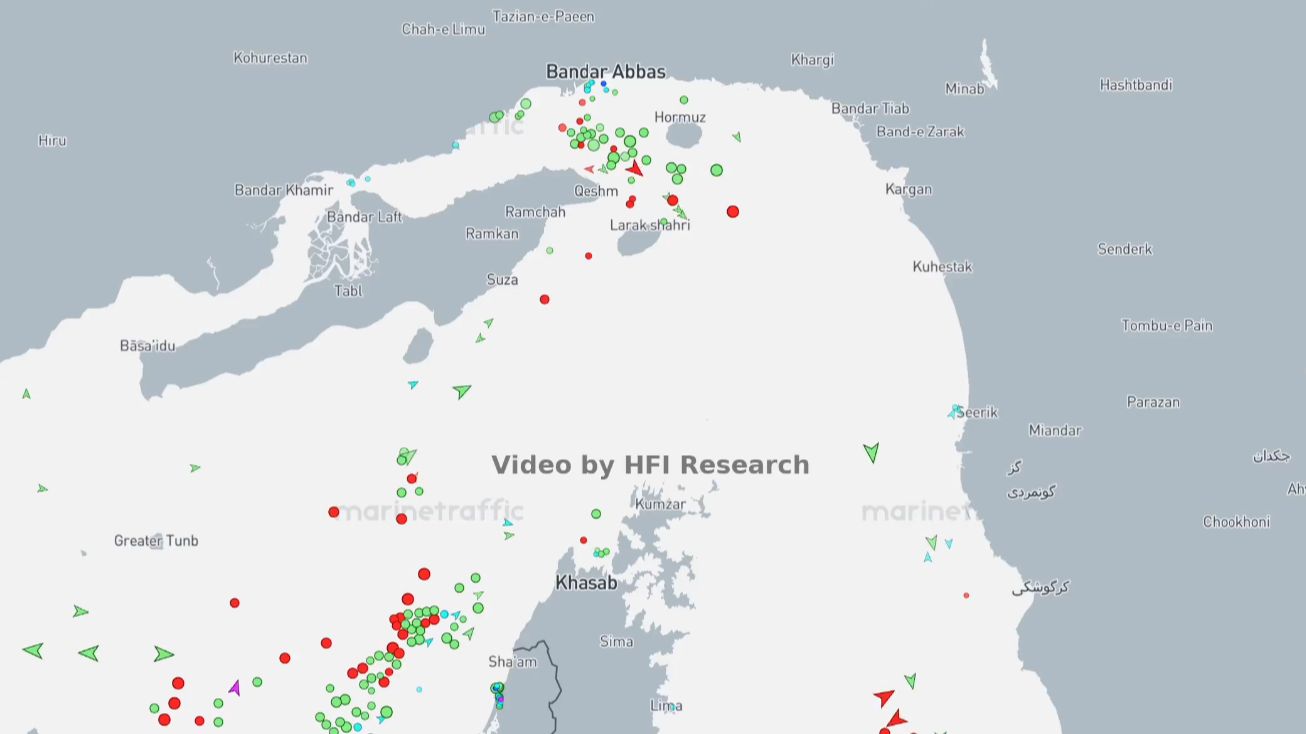Click the leftmost large green arrow at bottom-left
1306x734 pixels.
(33, 651)
